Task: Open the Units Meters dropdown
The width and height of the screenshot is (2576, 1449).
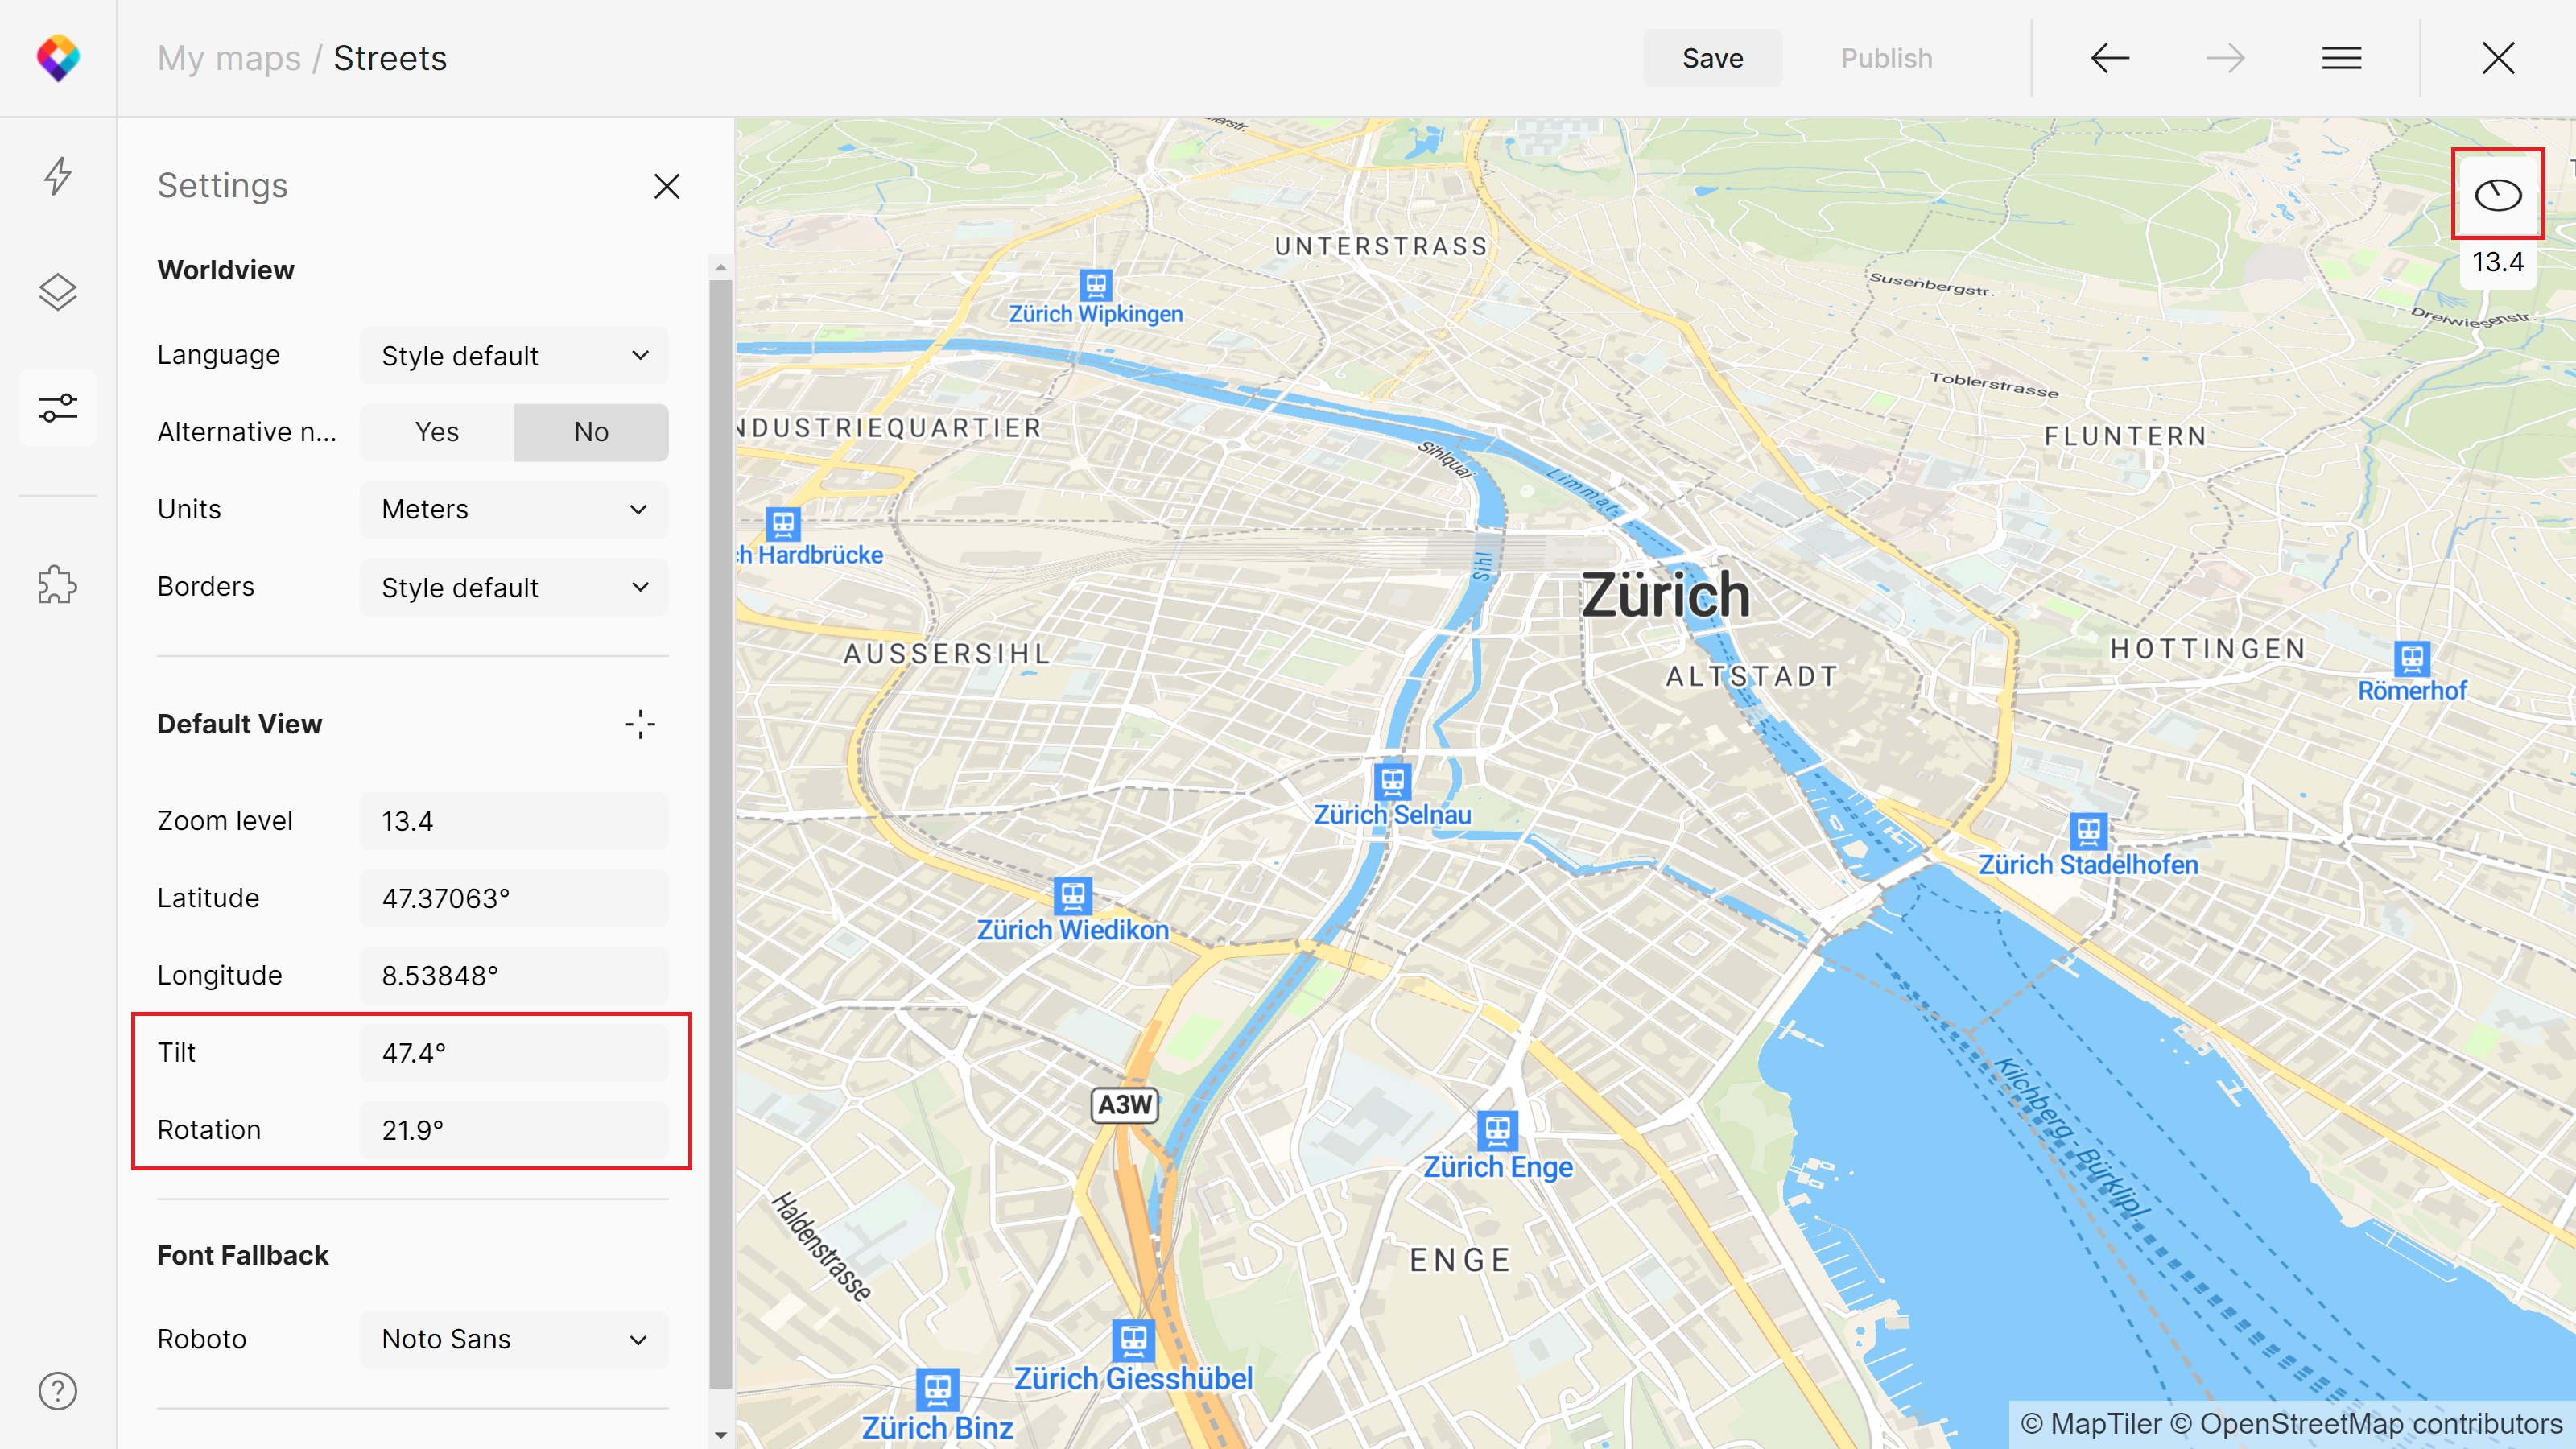Action: (x=514, y=510)
